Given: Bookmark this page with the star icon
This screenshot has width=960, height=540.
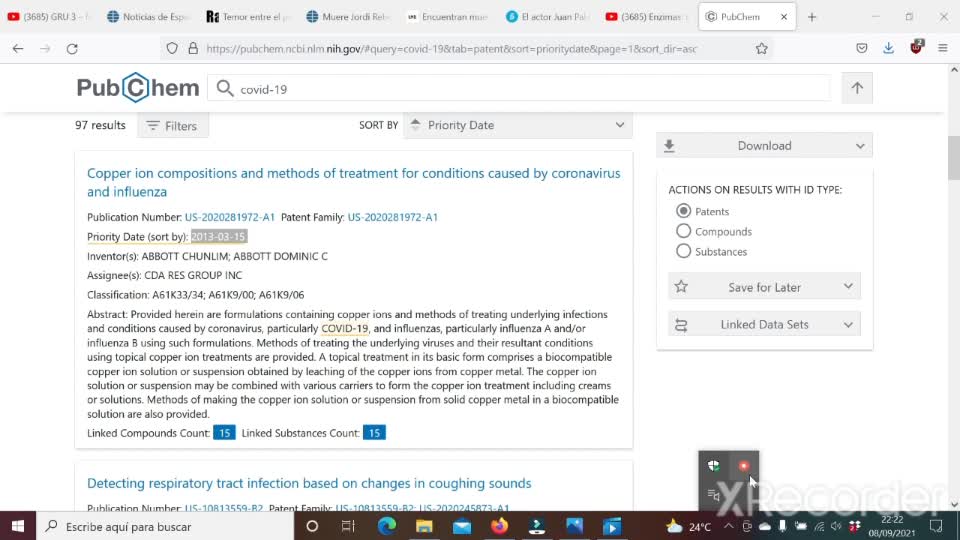Looking at the screenshot, I should [761, 48].
